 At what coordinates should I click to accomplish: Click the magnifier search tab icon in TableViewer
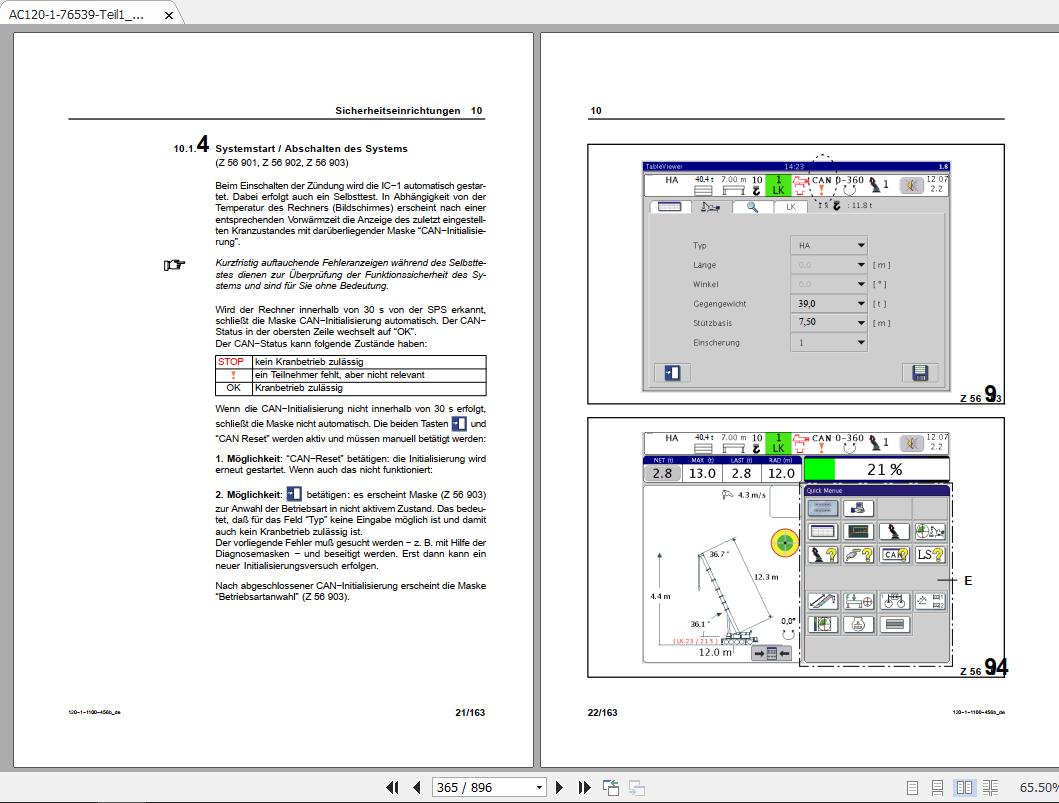pyautogui.click(x=752, y=207)
